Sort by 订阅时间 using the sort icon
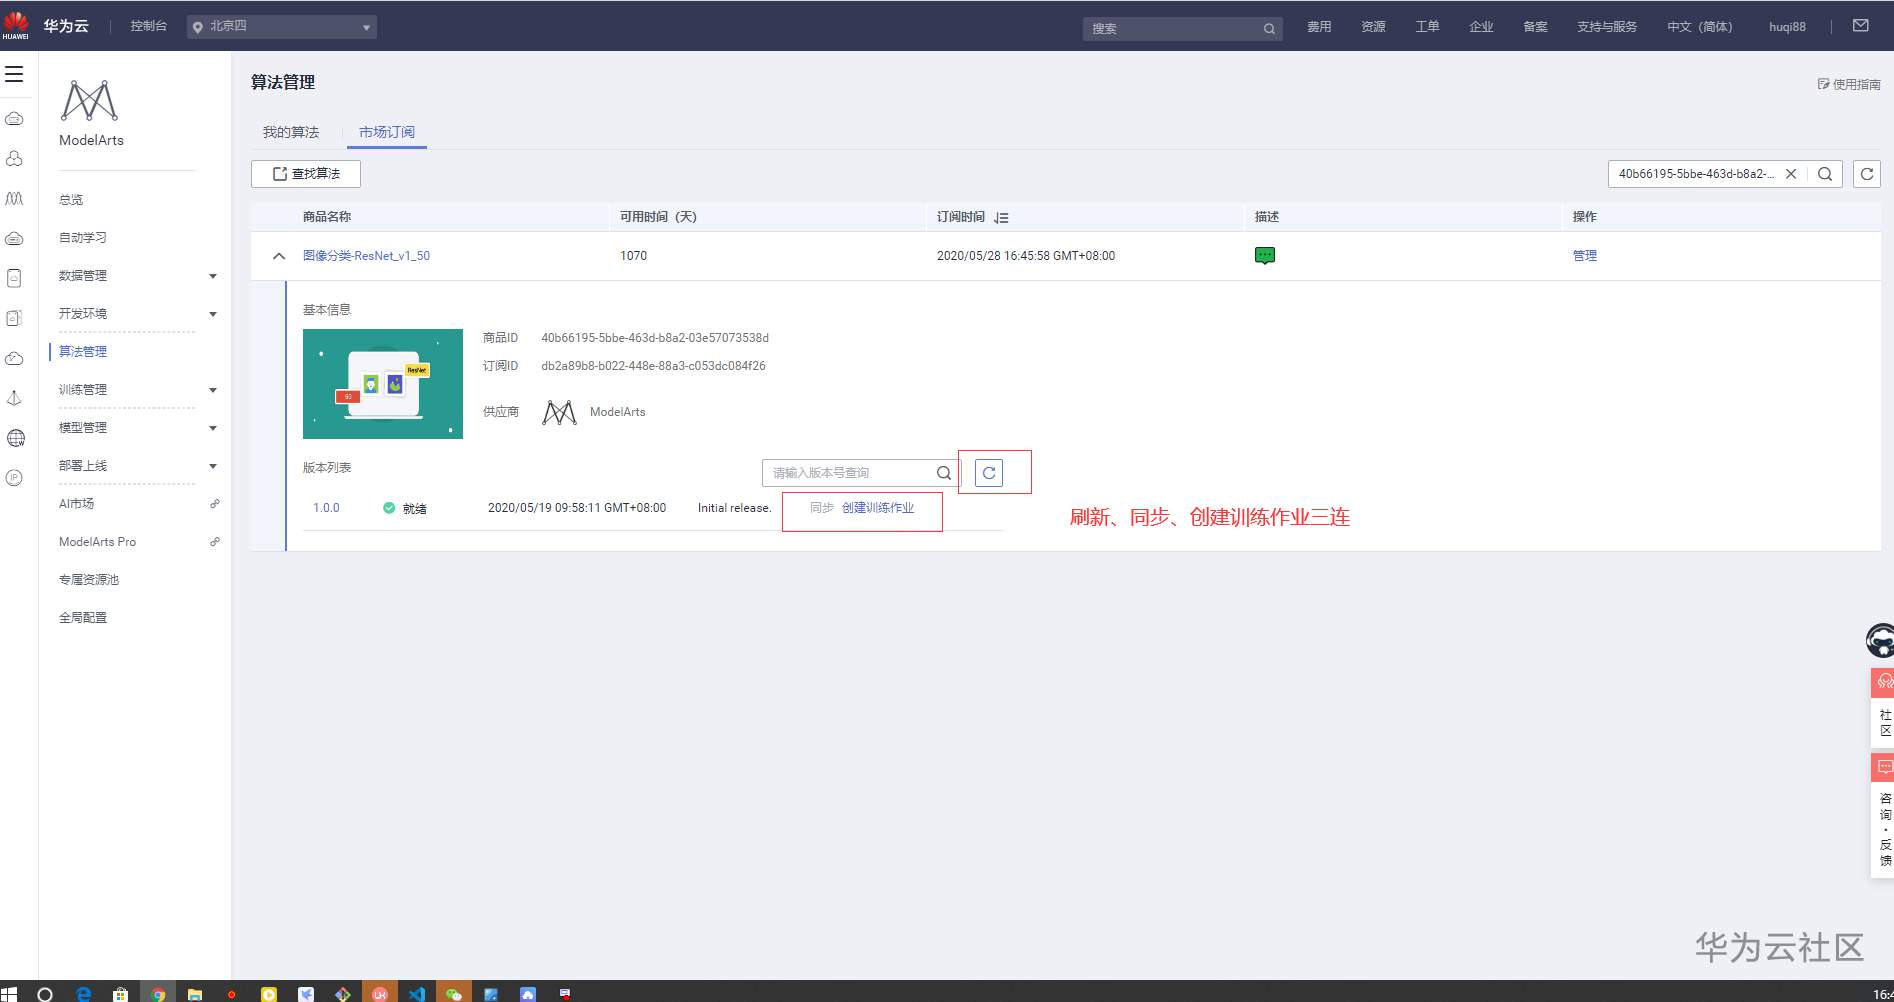Viewport: 1894px width, 1002px height. tap(1001, 217)
